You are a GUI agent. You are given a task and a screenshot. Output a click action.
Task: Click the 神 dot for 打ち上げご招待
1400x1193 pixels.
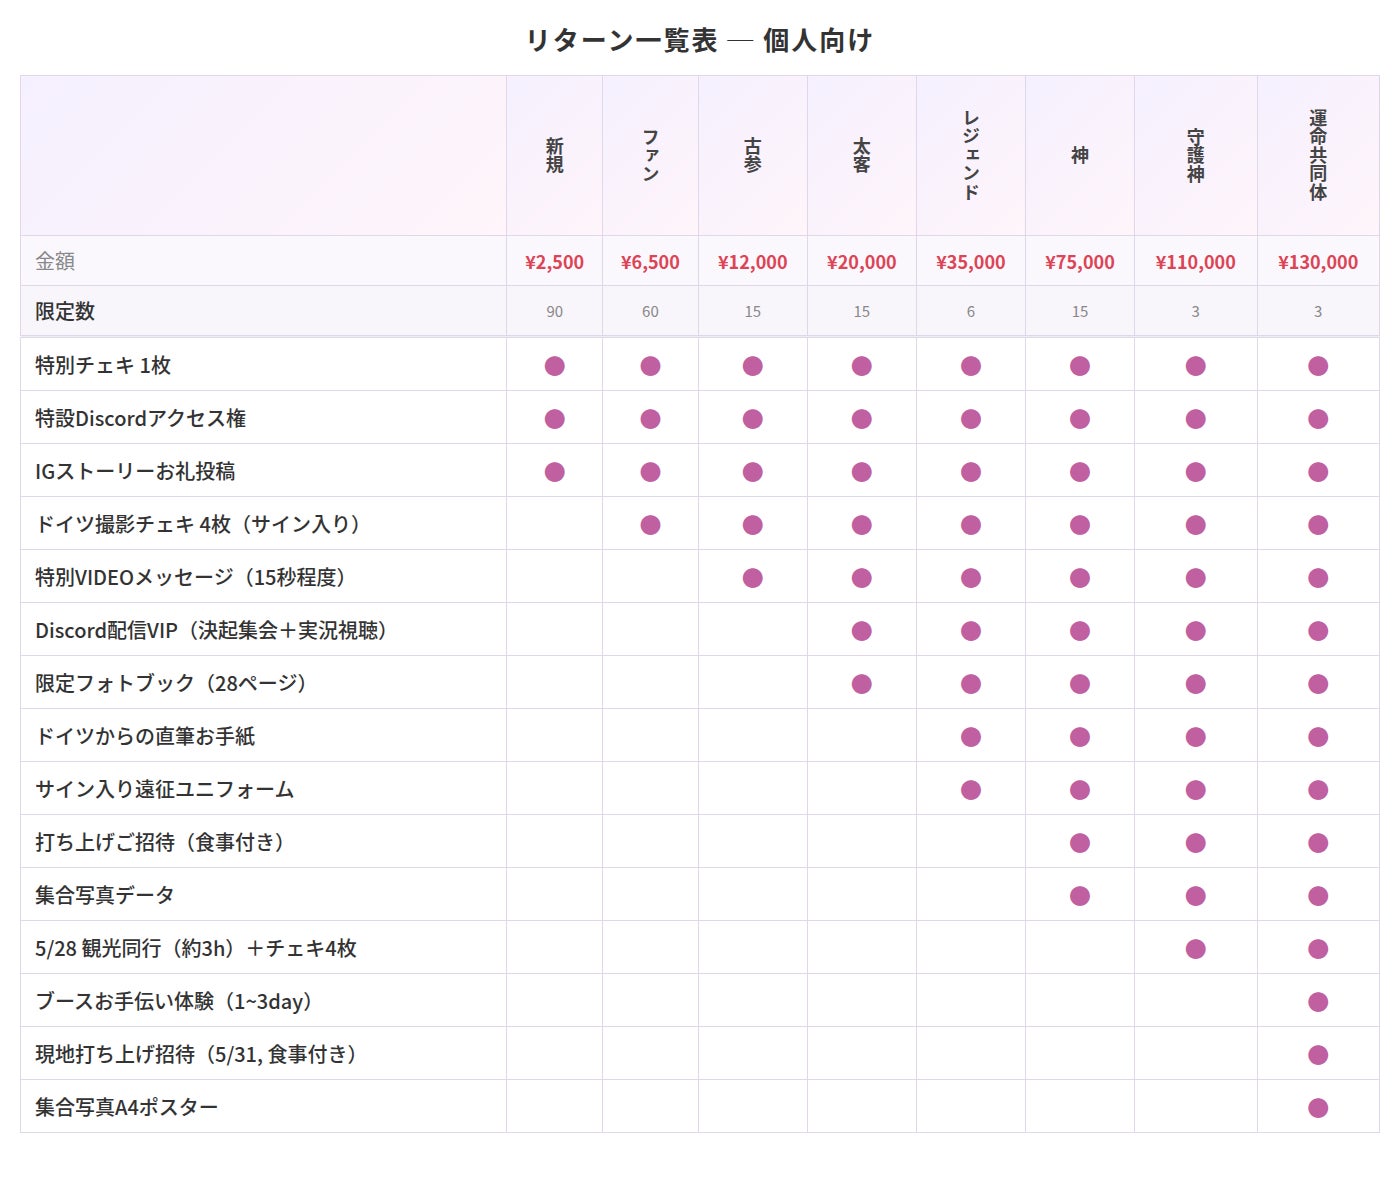pos(1079,843)
